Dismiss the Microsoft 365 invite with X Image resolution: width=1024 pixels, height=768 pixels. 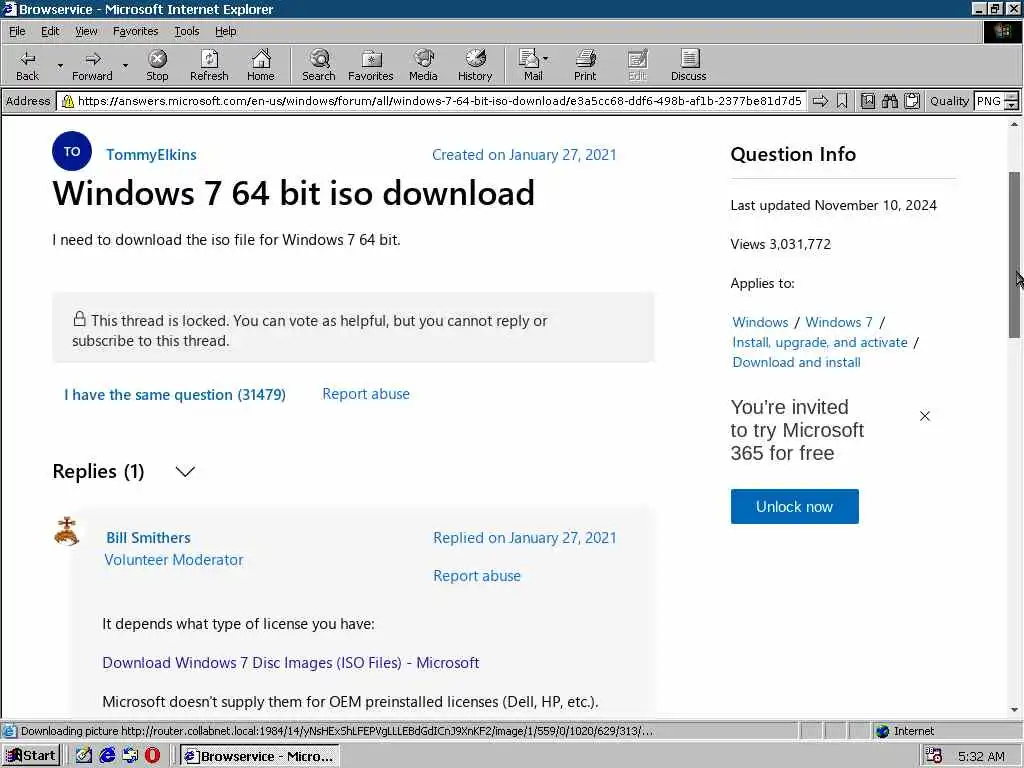(924, 416)
